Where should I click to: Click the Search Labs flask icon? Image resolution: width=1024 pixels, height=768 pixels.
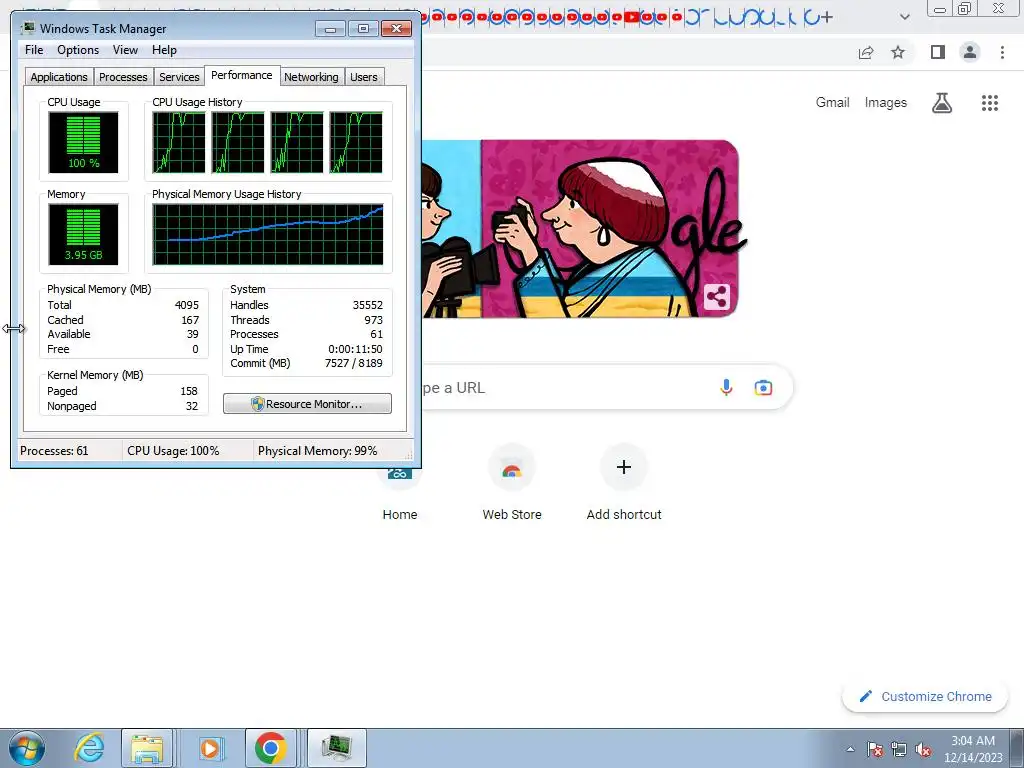[x=942, y=103]
